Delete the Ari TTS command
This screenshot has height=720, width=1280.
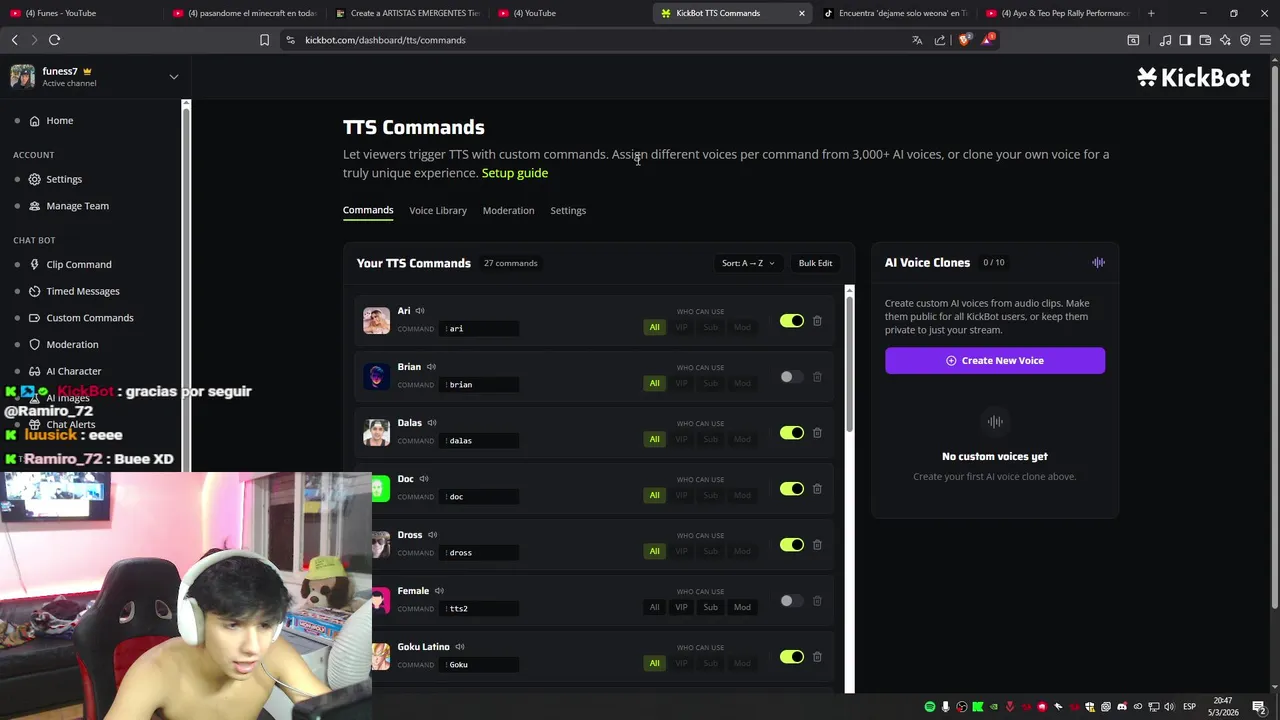click(x=817, y=321)
